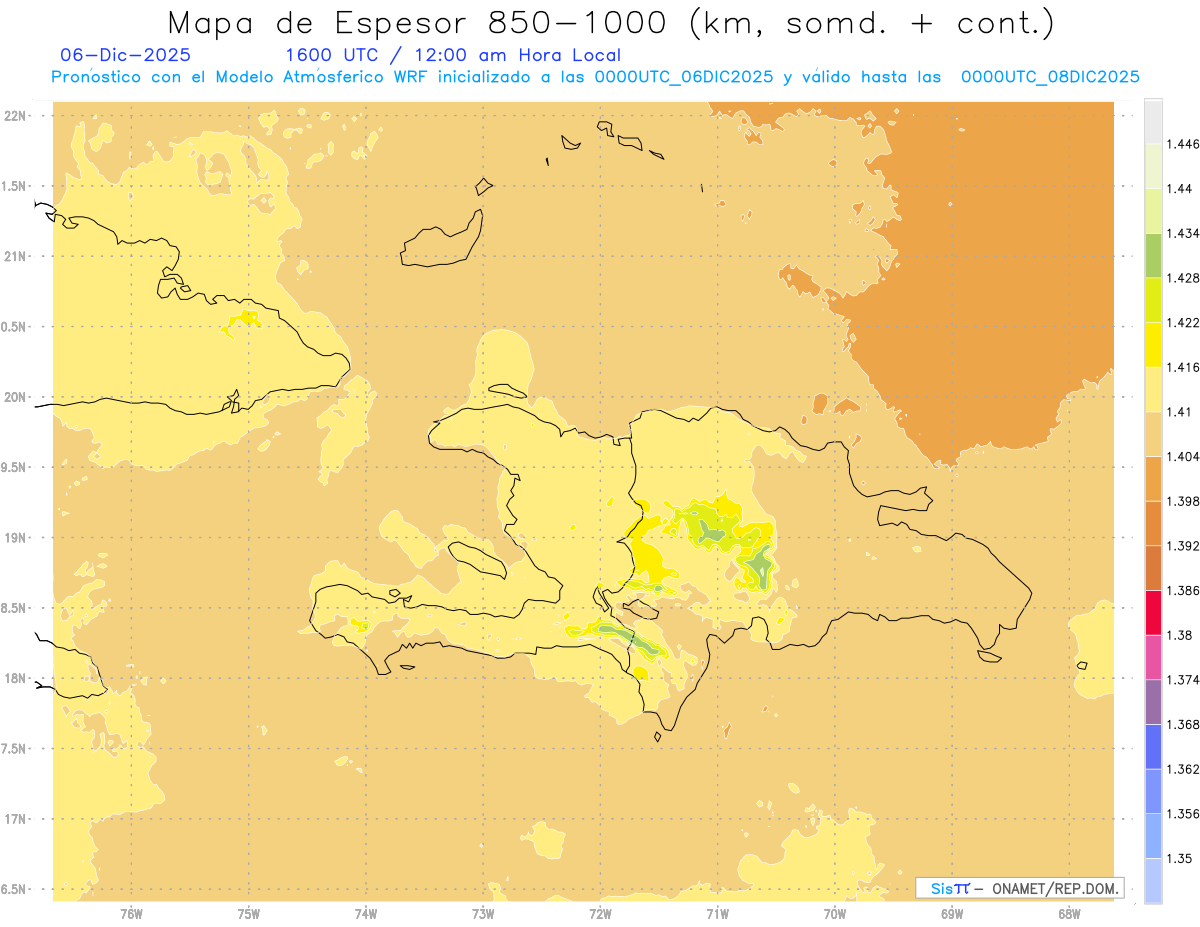Click the legend value '1.416'
The image size is (1200, 927).
point(1183,367)
